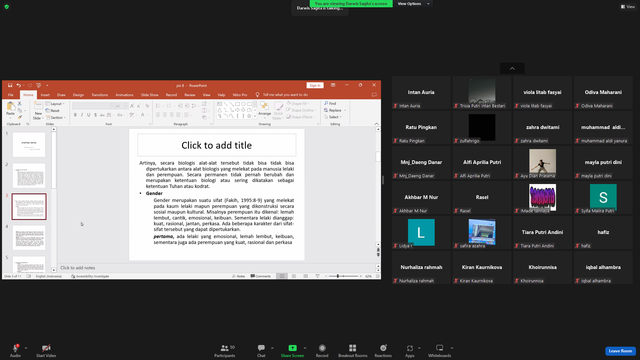The image size is (640, 360).
Task: Start recording with the Record button
Action: tap(322, 350)
